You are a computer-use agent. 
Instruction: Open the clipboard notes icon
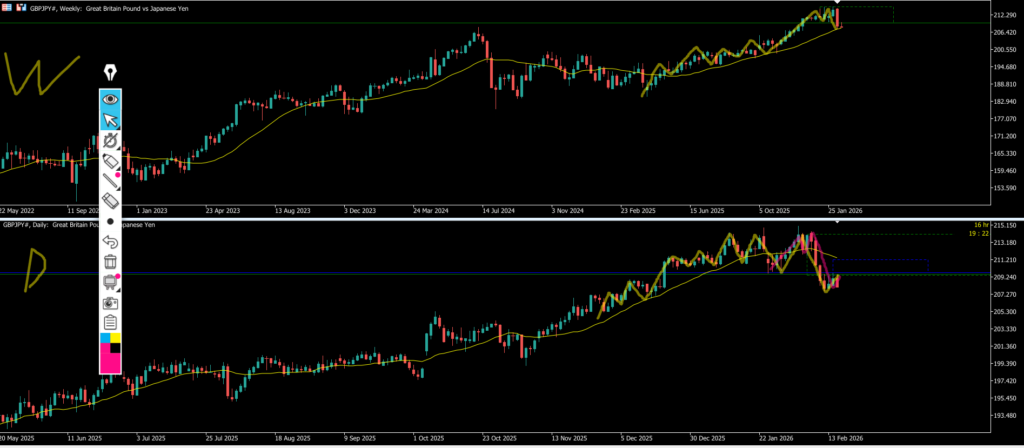coord(111,323)
